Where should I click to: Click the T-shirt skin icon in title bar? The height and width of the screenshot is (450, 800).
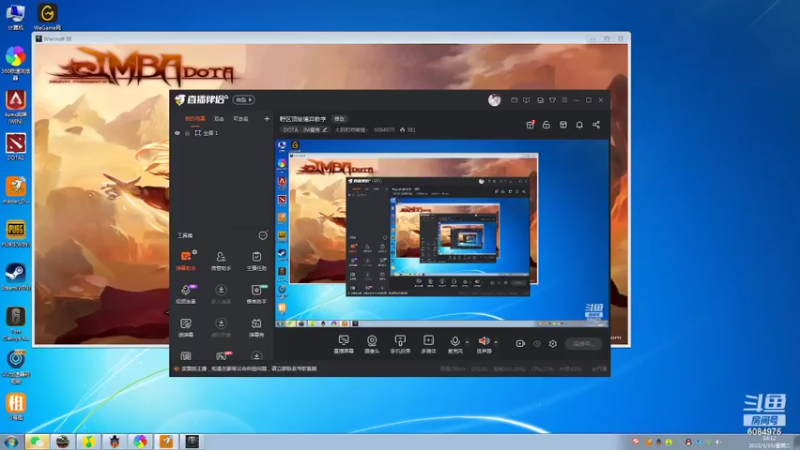coord(553,100)
